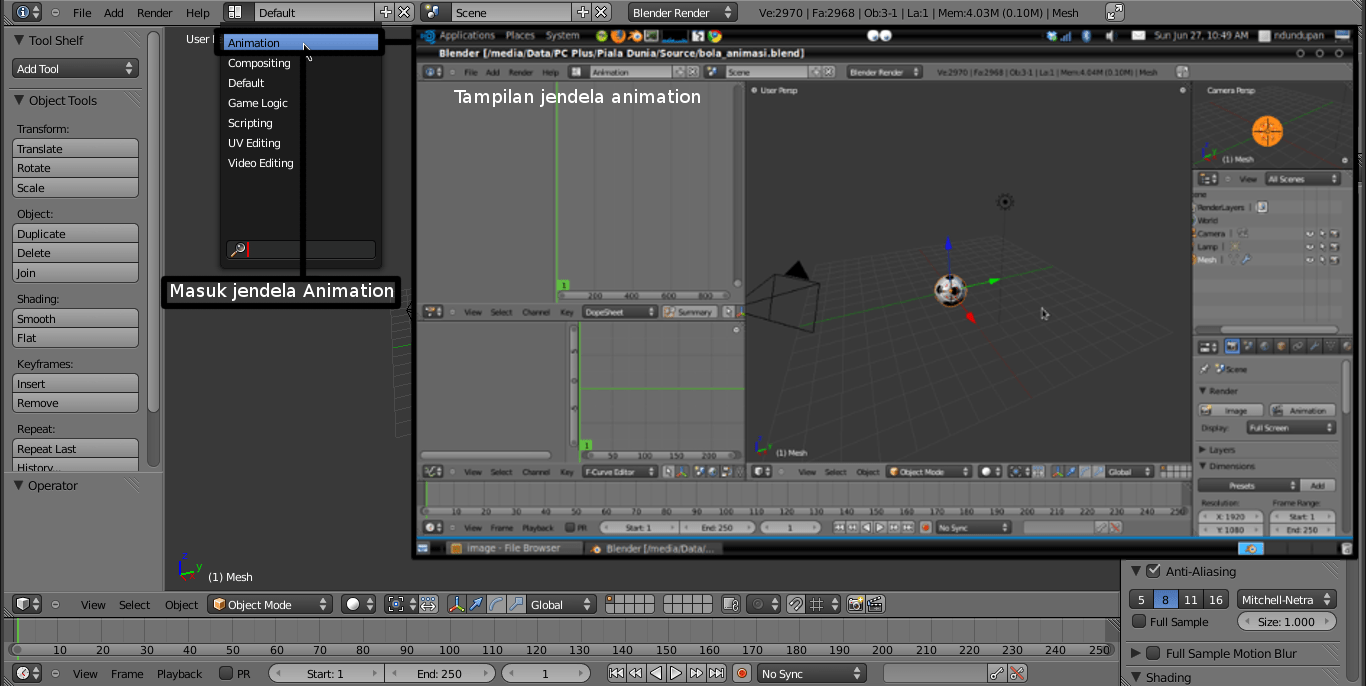Select the translate manipulator arrow icon
The height and width of the screenshot is (686, 1366).
tap(477, 605)
